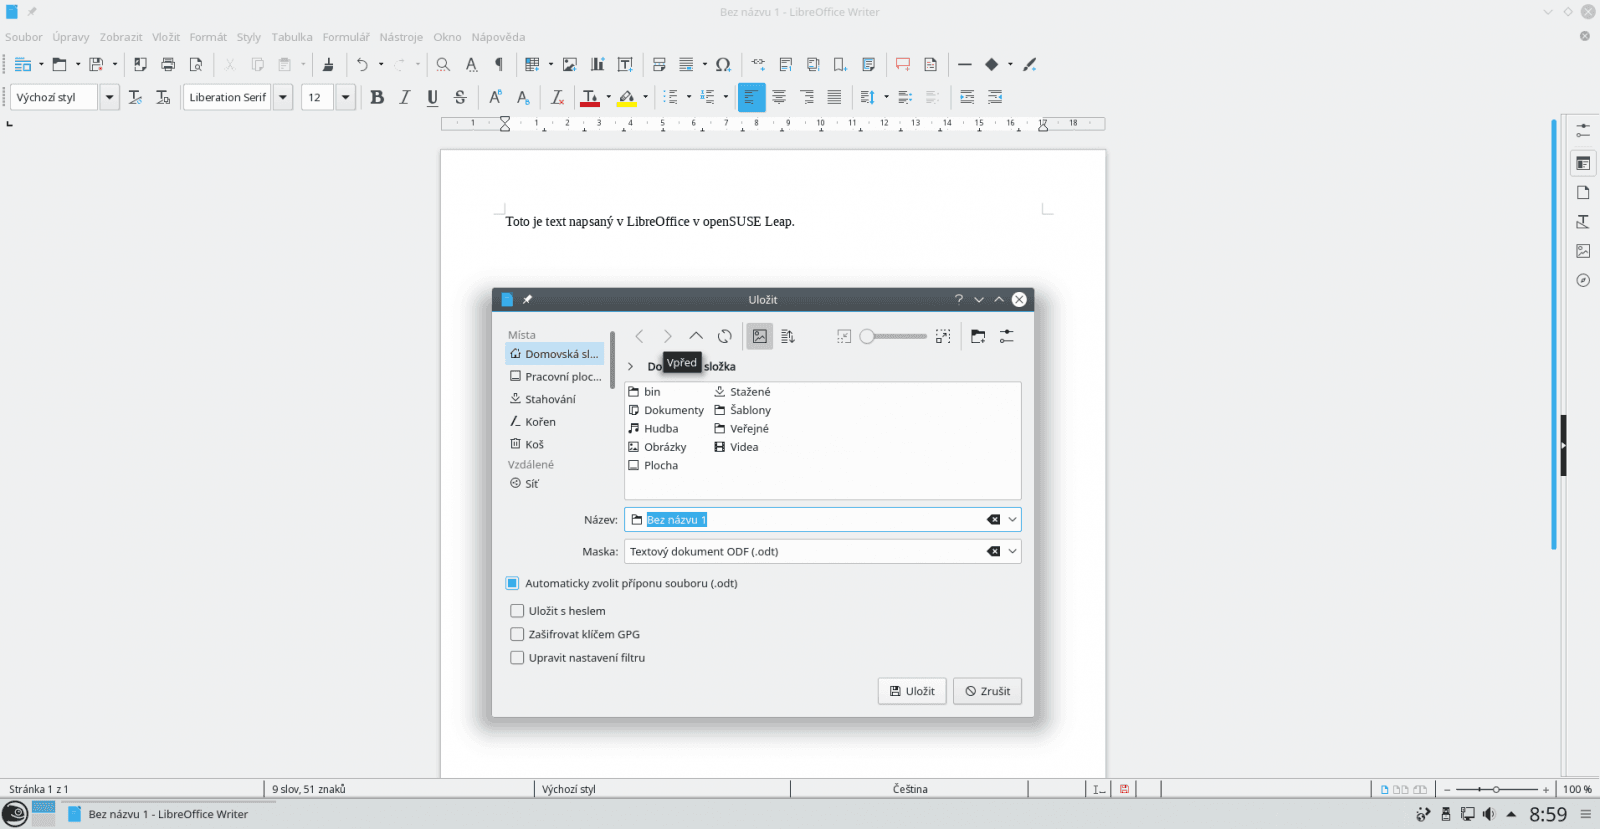Enable Uložit s heslem checkbox
The width and height of the screenshot is (1600, 829).
tap(517, 611)
